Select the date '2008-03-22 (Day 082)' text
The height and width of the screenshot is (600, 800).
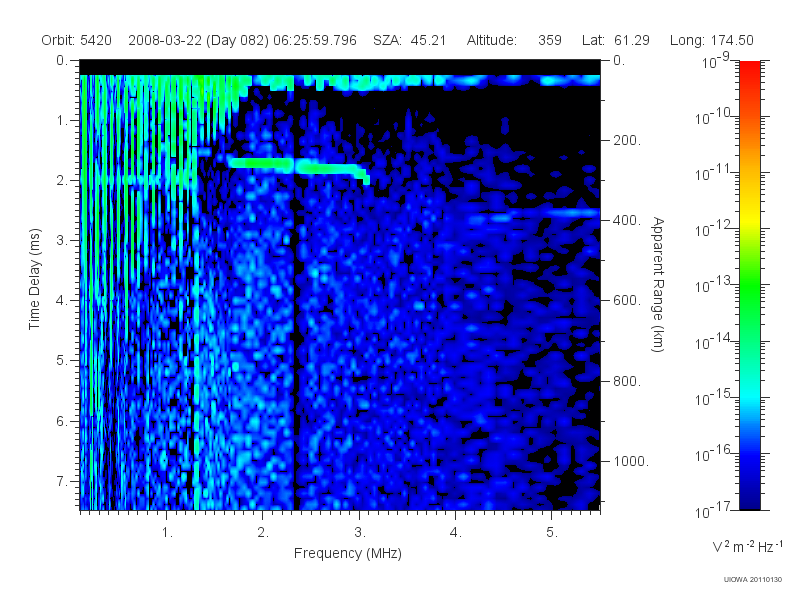coord(198,40)
